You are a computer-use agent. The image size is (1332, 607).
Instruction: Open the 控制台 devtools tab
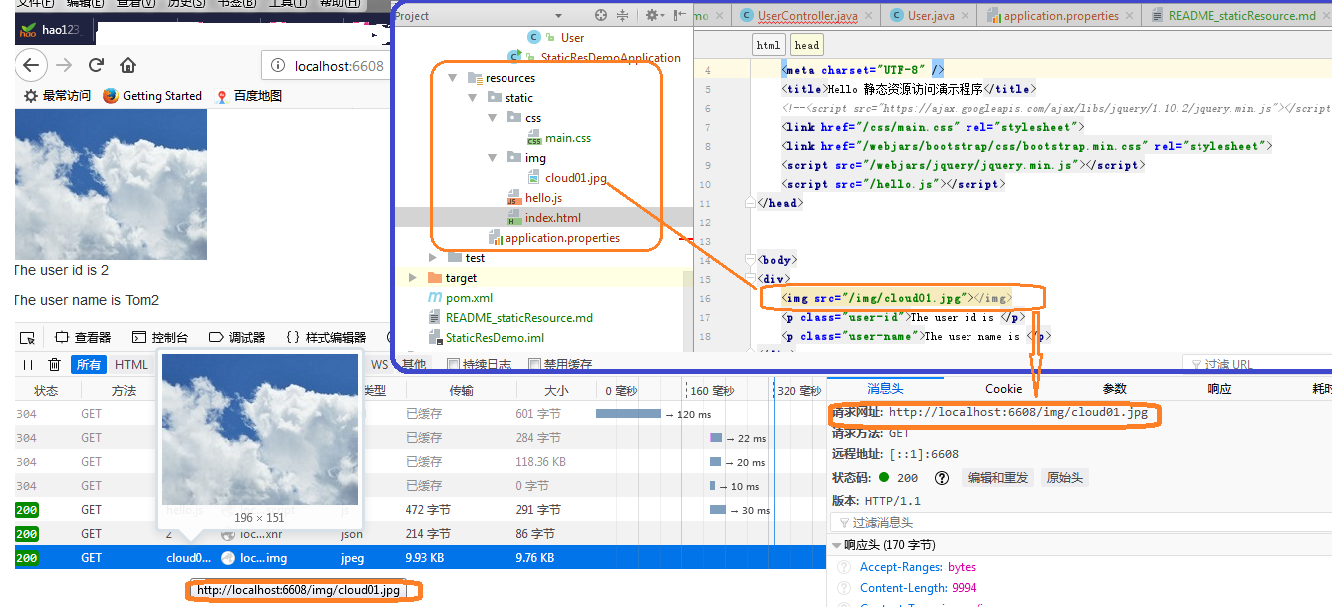coord(160,338)
